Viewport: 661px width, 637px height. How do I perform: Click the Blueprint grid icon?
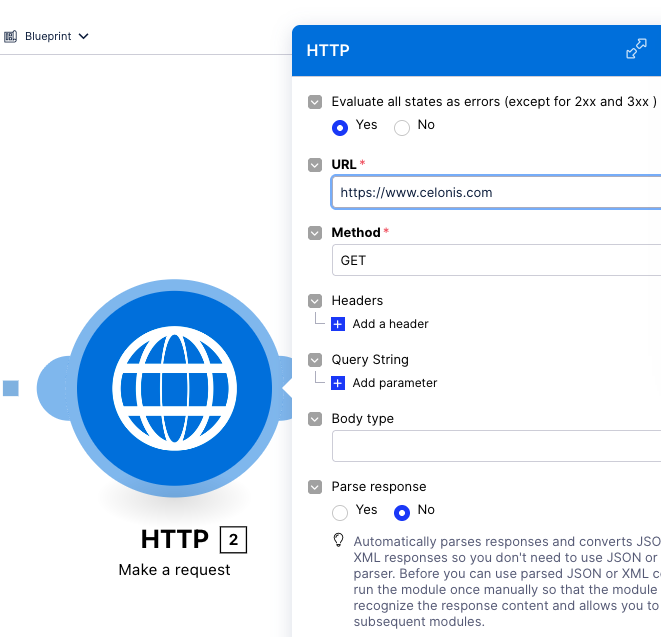[x=11, y=36]
